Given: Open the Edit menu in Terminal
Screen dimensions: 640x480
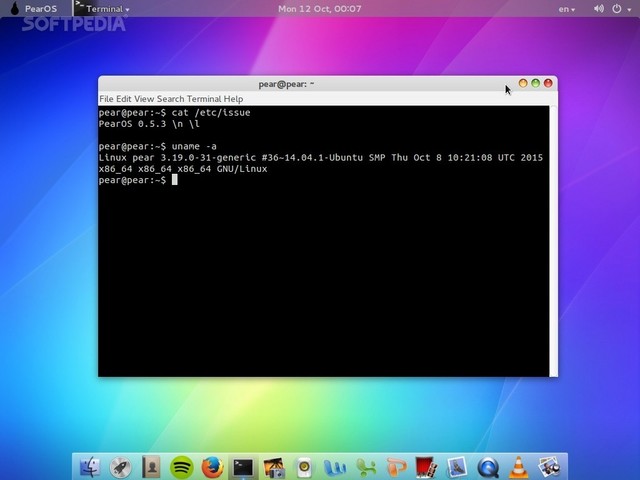Looking at the screenshot, I should (123, 99).
